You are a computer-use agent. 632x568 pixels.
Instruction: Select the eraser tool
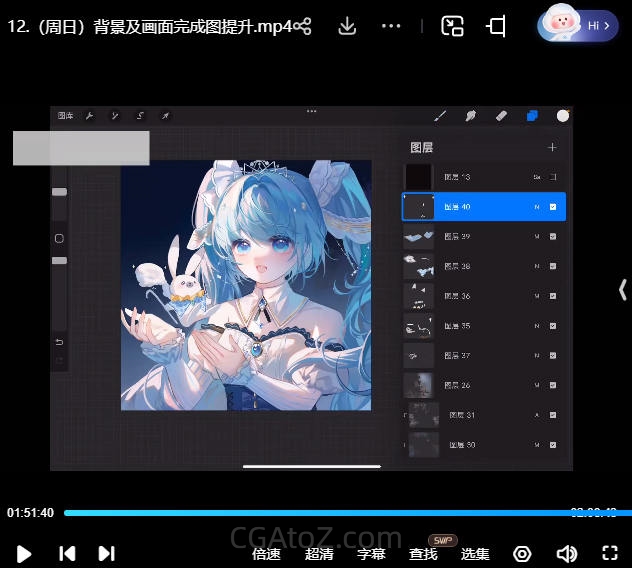(x=501, y=116)
